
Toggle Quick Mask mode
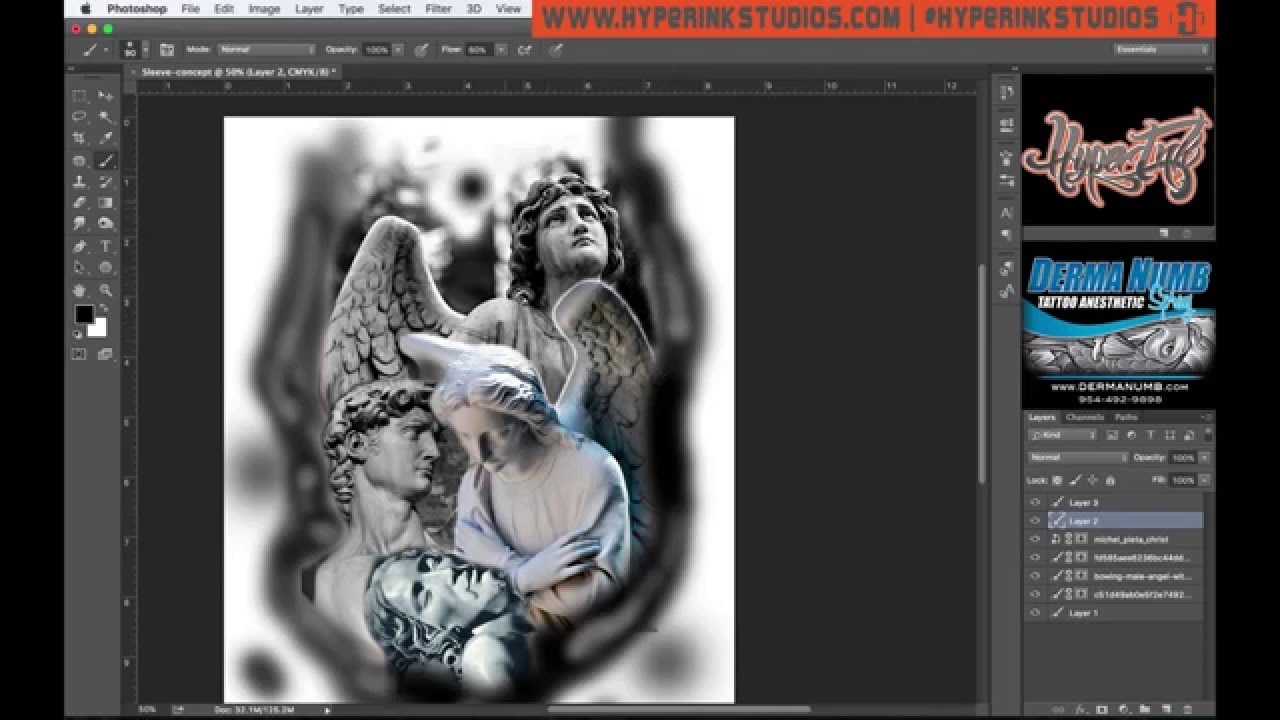79,354
